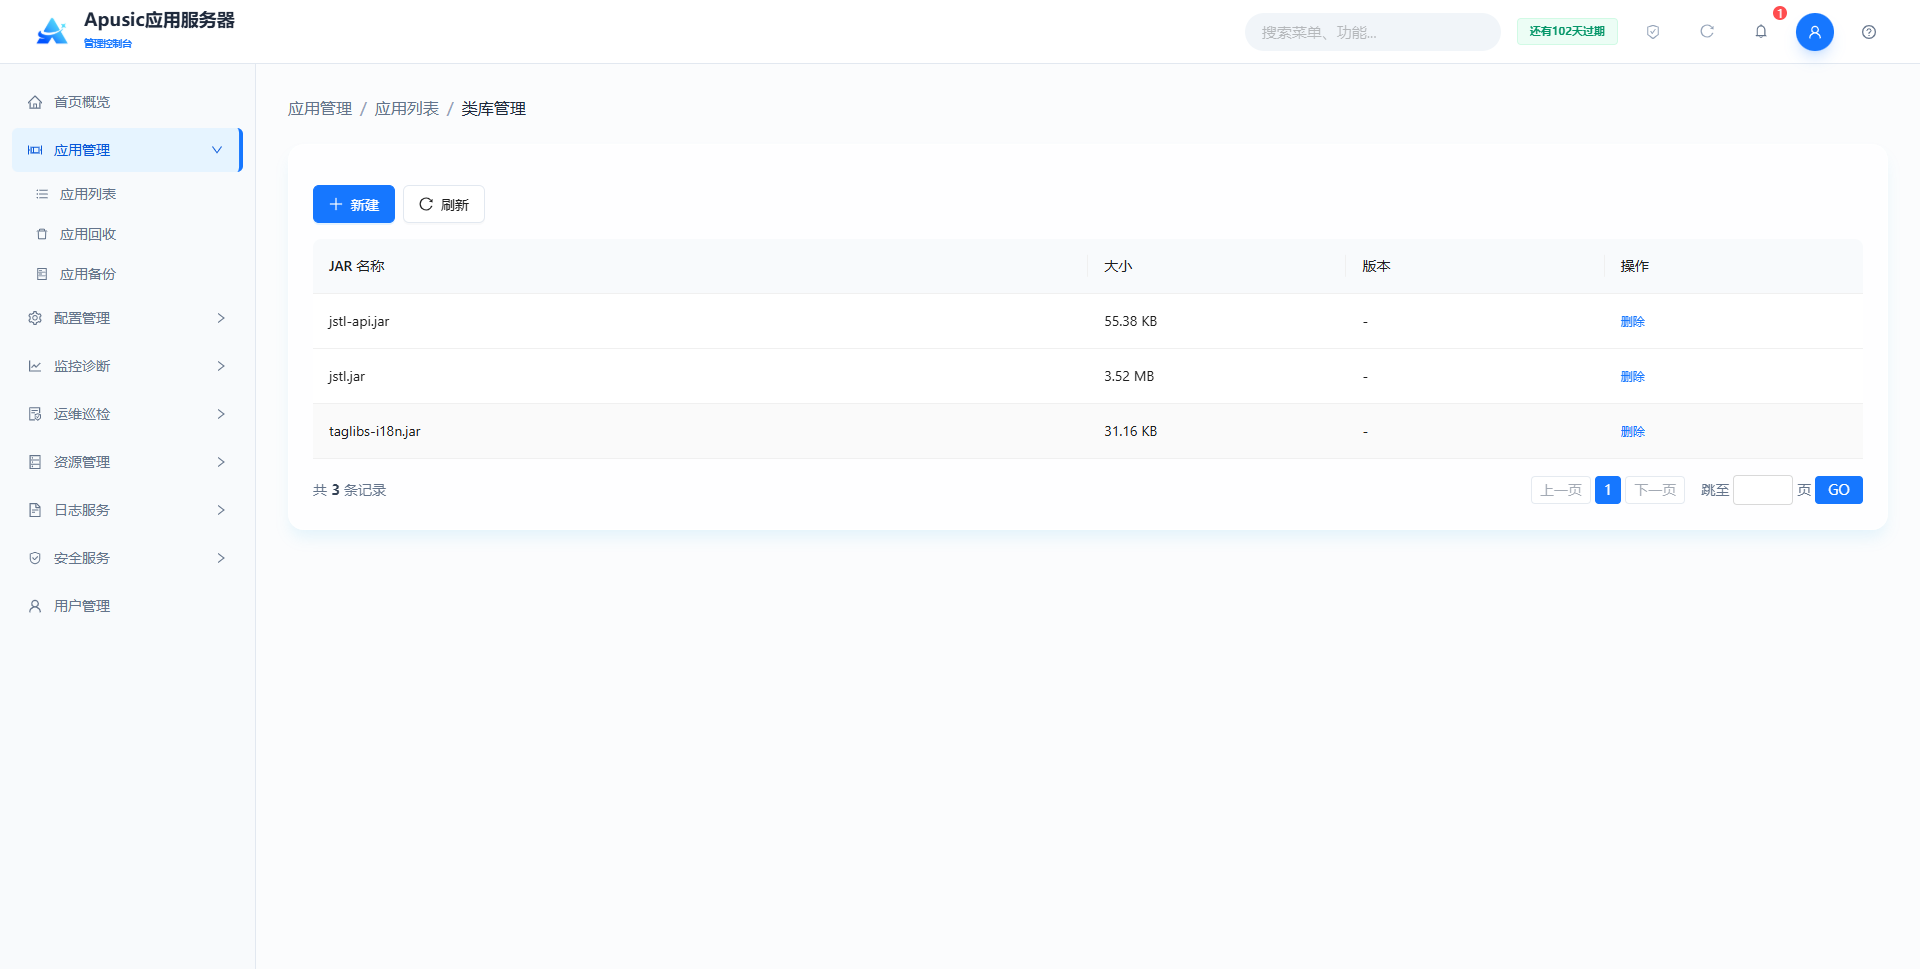Click the 应用管理 sidebar icon
Viewport: 1920px width, 969px height.
pyautogui.click(x=35, y=150)
